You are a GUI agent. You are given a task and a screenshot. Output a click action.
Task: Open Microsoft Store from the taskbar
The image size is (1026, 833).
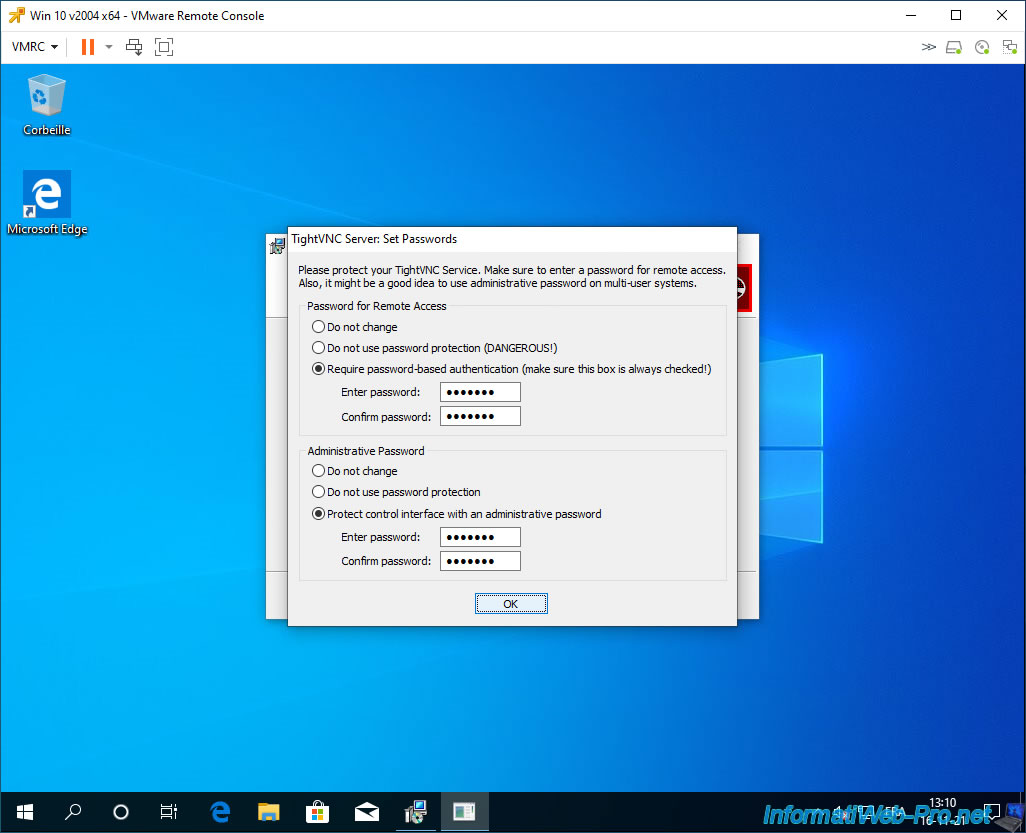(317, 811)
